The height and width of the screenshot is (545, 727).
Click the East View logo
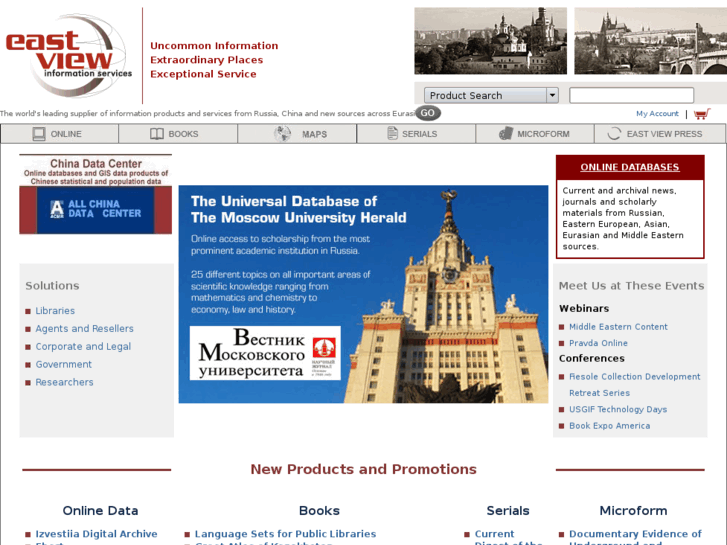69,55
